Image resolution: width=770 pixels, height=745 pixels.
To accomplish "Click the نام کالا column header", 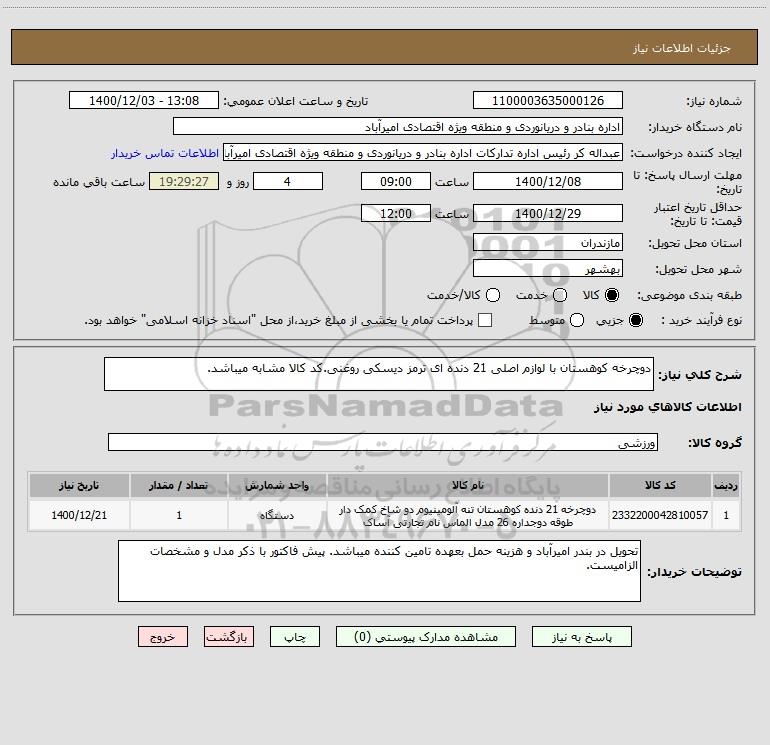I will (x=468, y=485).
